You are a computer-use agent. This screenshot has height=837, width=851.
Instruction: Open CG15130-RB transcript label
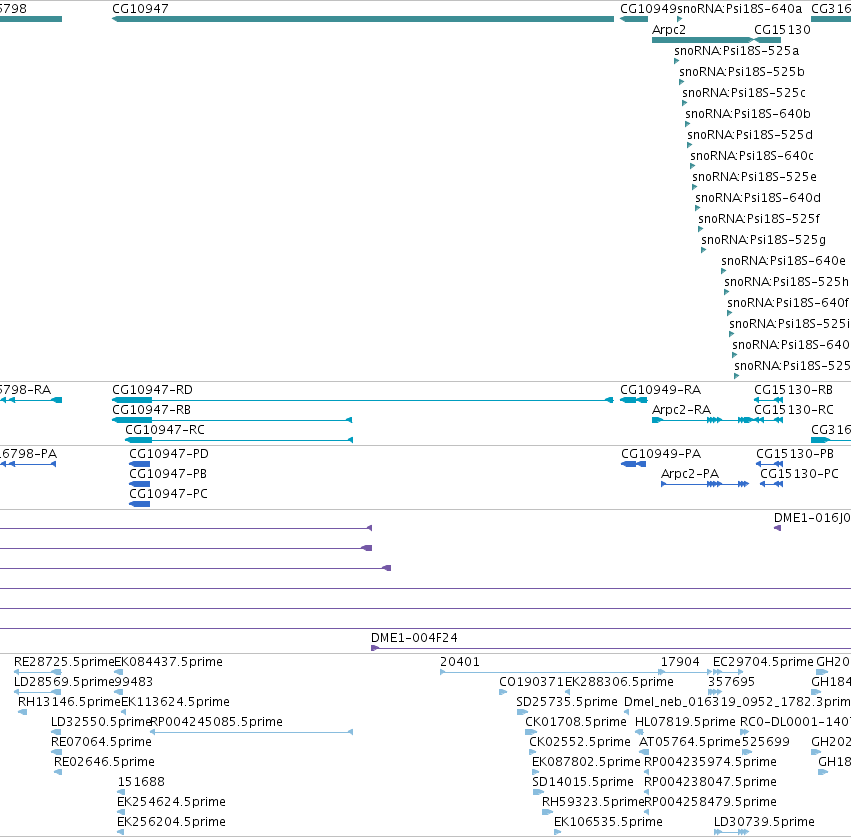(793, 390)
